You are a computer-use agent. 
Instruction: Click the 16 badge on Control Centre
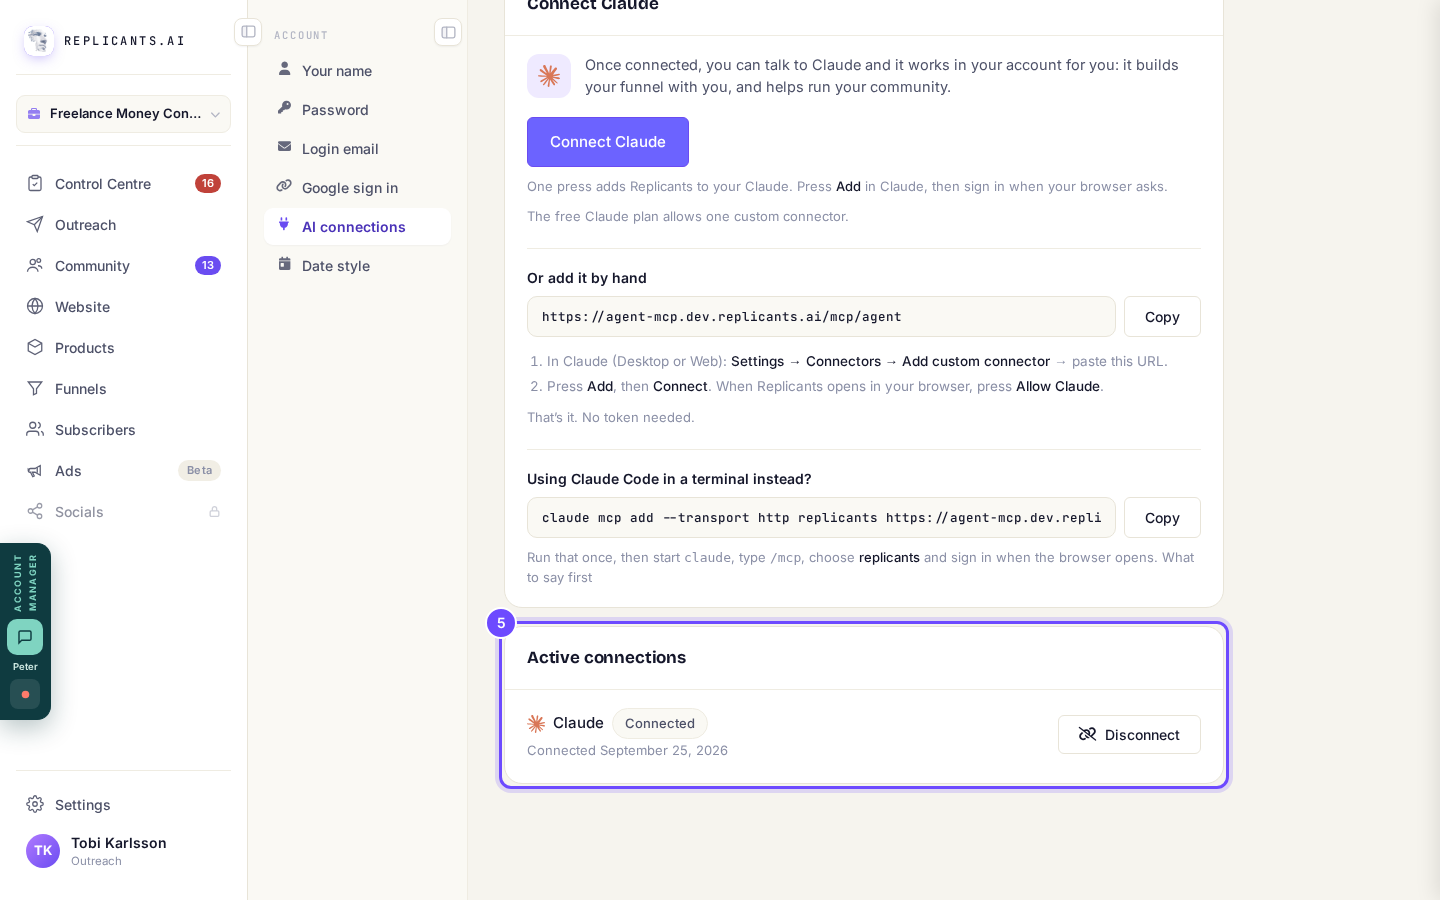coord(208,184)
